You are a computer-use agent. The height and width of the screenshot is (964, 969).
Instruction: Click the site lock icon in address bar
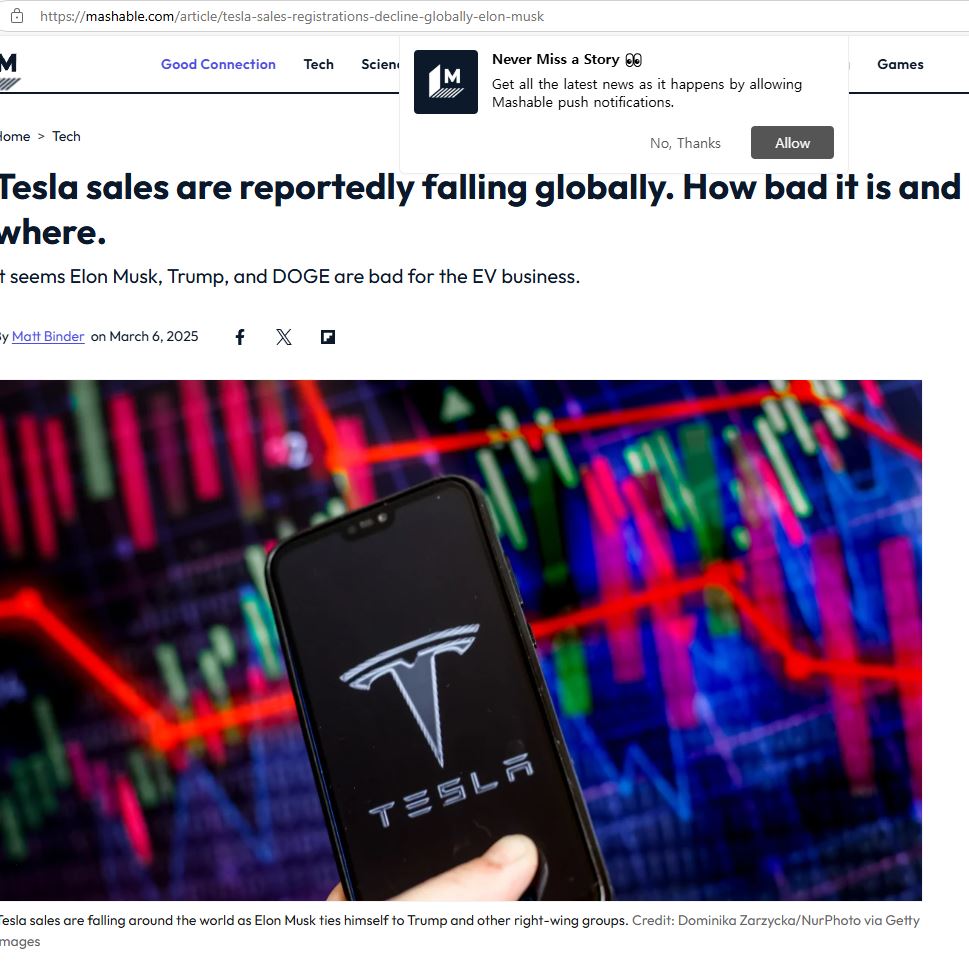click(x=17, y=16)
